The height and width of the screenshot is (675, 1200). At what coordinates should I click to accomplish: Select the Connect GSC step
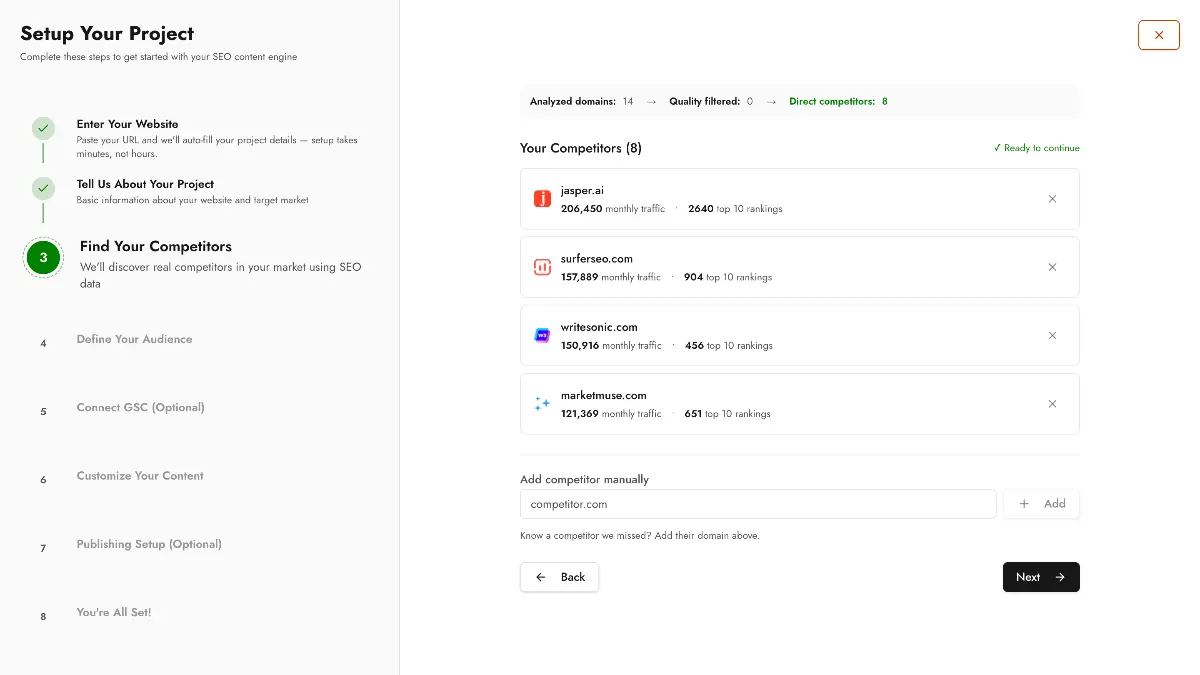140,407
